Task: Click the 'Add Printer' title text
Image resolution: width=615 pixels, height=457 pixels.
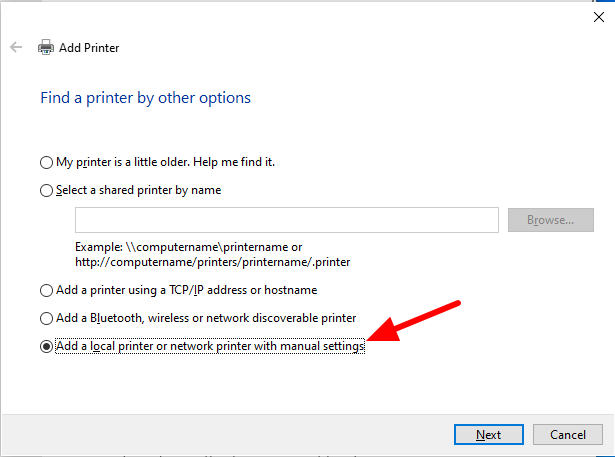Action: 89,48
